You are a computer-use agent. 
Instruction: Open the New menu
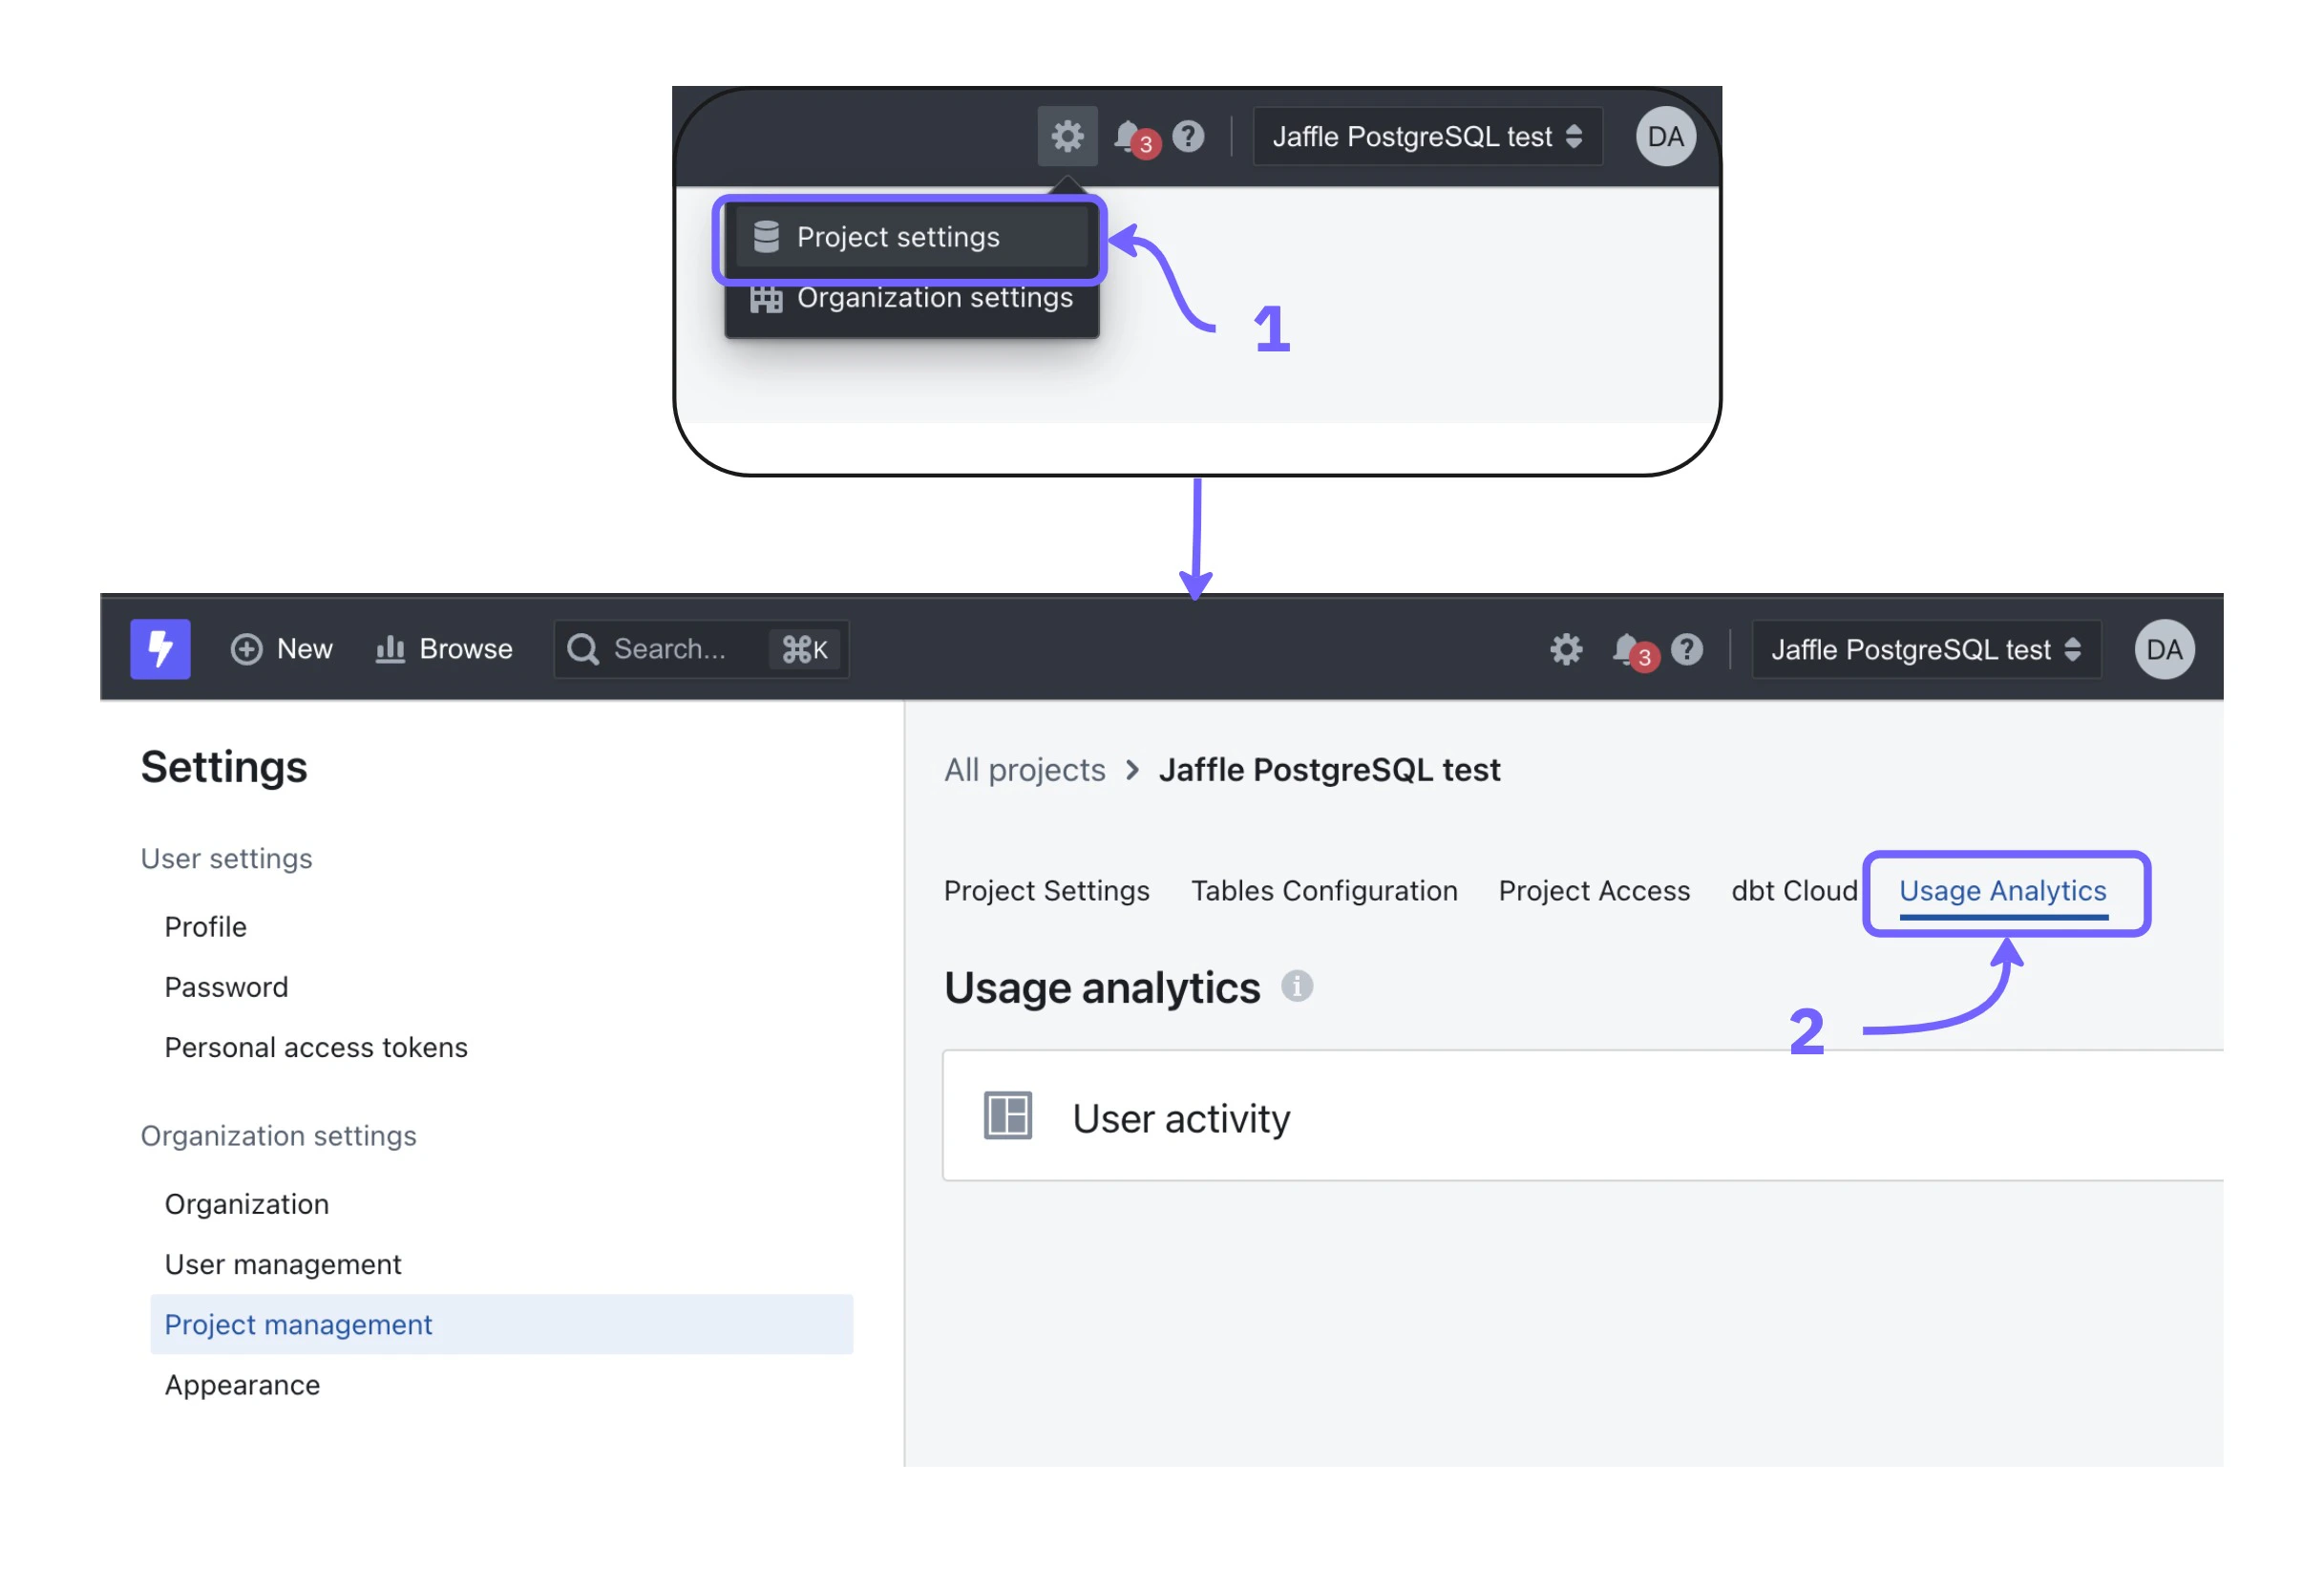pyautogui.click(x=282, y=649)
